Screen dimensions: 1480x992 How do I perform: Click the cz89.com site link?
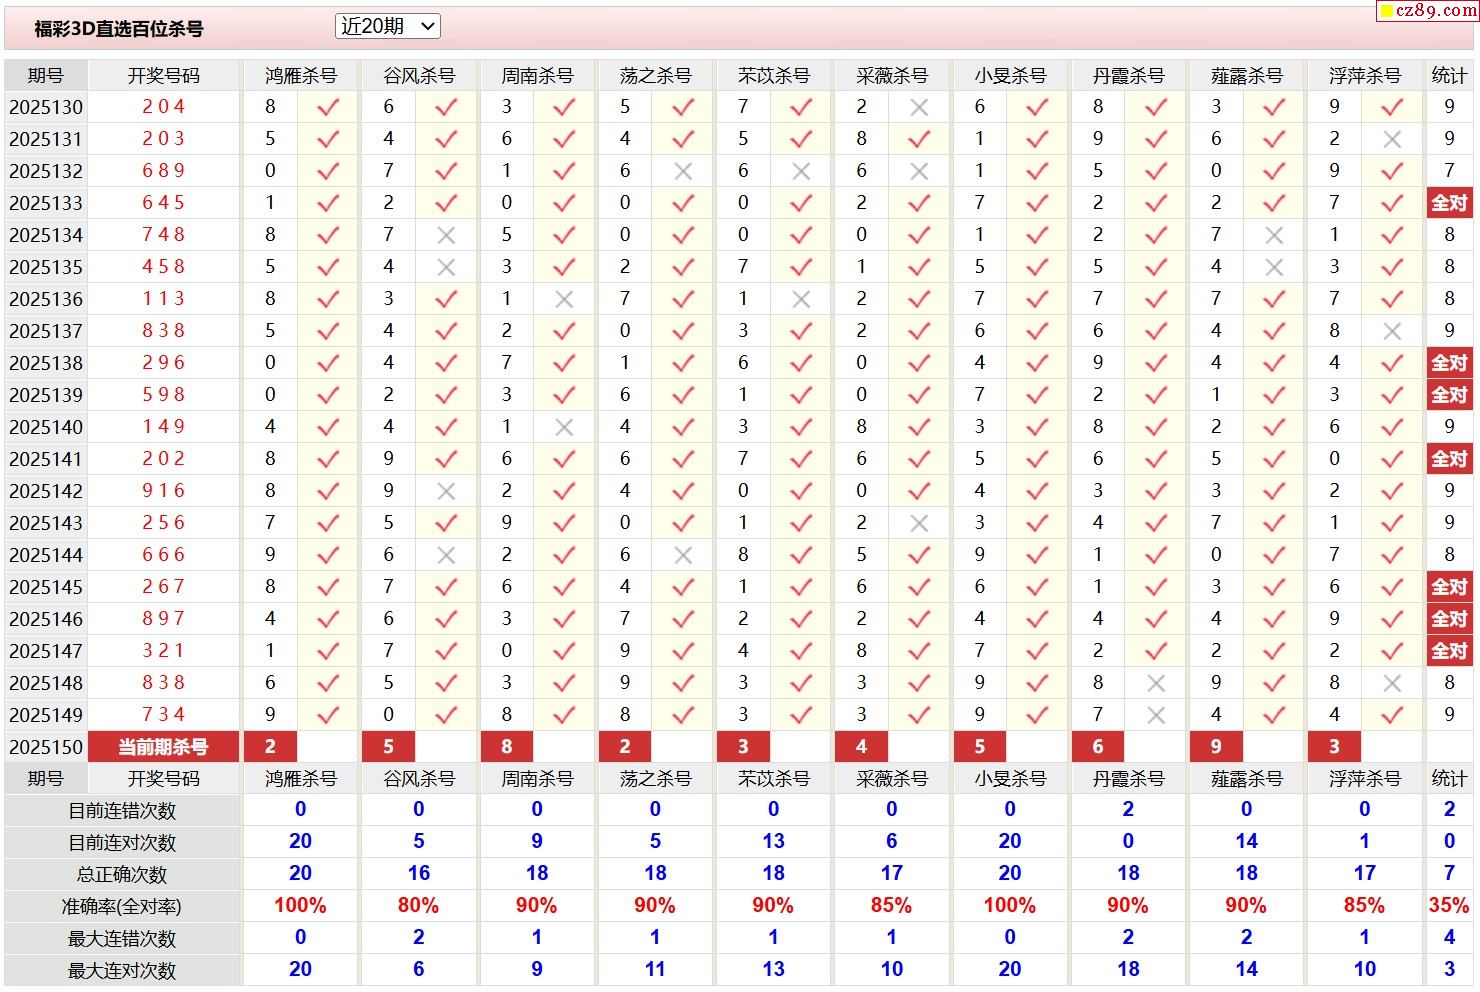(x=1435, y=11)
